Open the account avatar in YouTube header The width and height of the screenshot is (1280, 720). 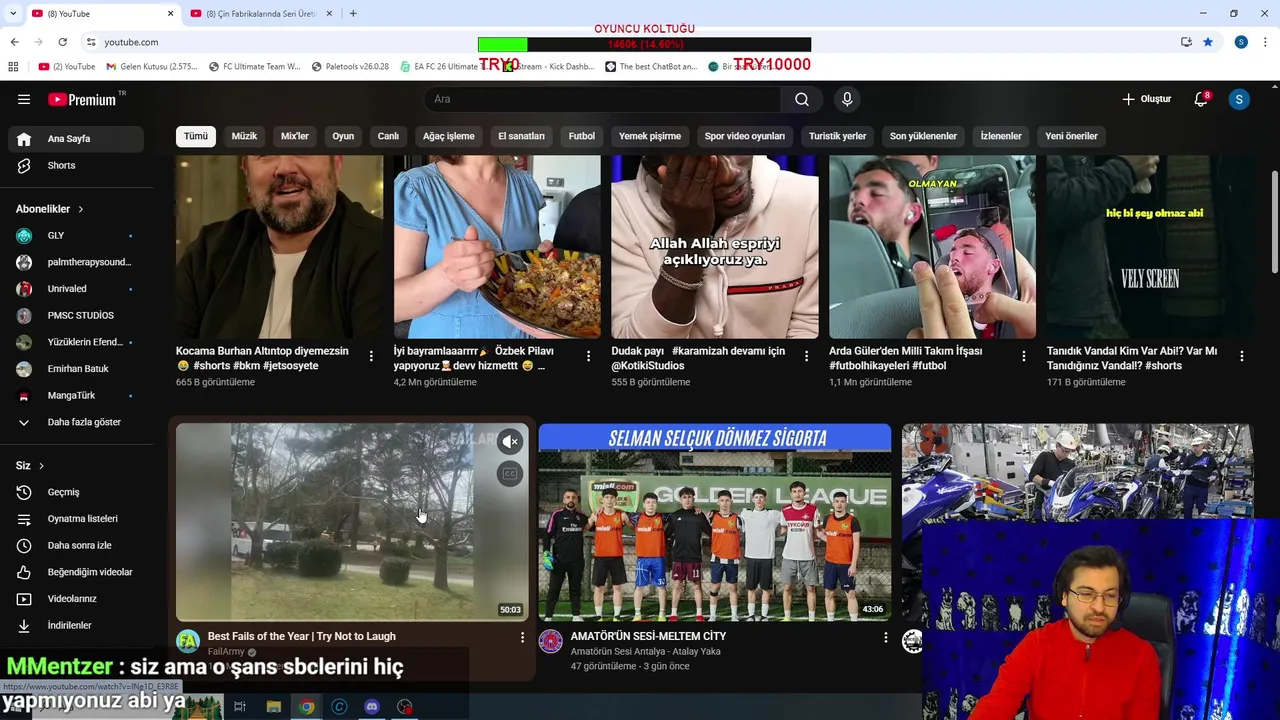(x=1239, y=99)
